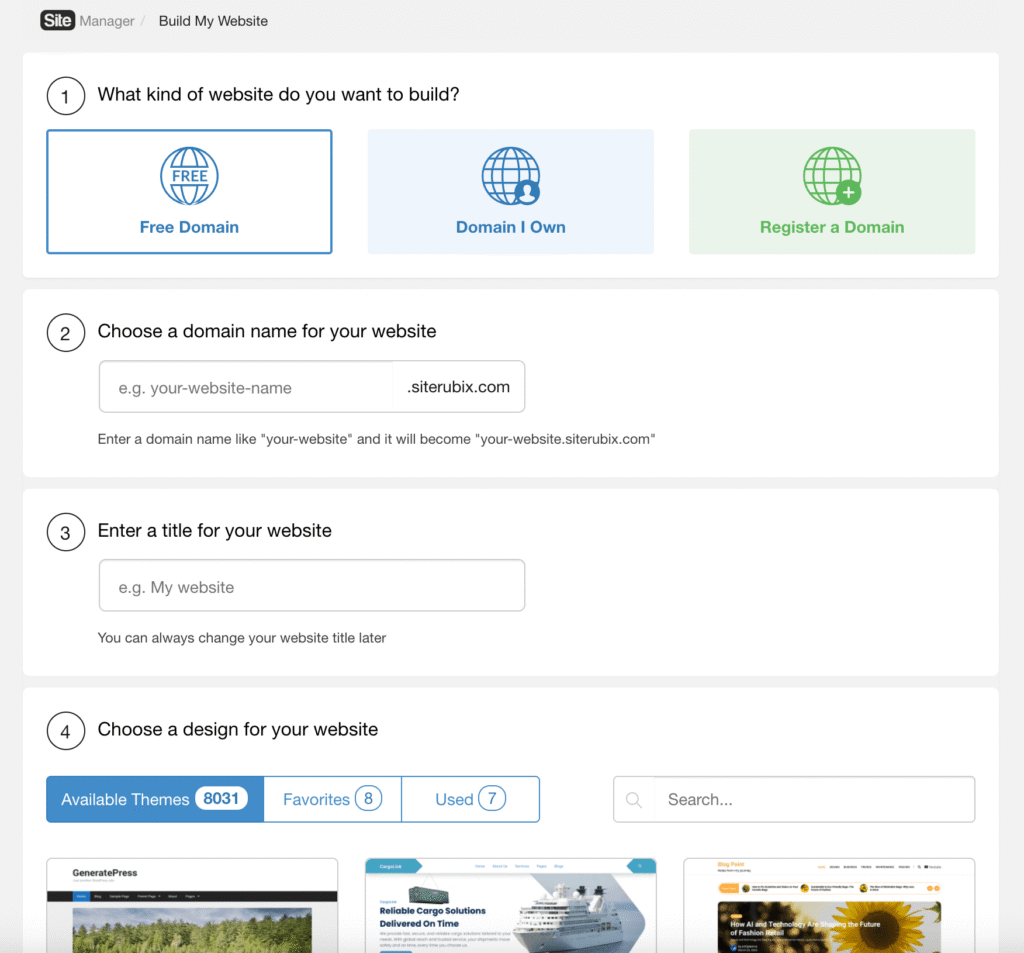Image resolution: width=1024 pixels, height=953 pixels.
Task: Click the Site logo in the breadcrumb
Action: coord(57,20)
